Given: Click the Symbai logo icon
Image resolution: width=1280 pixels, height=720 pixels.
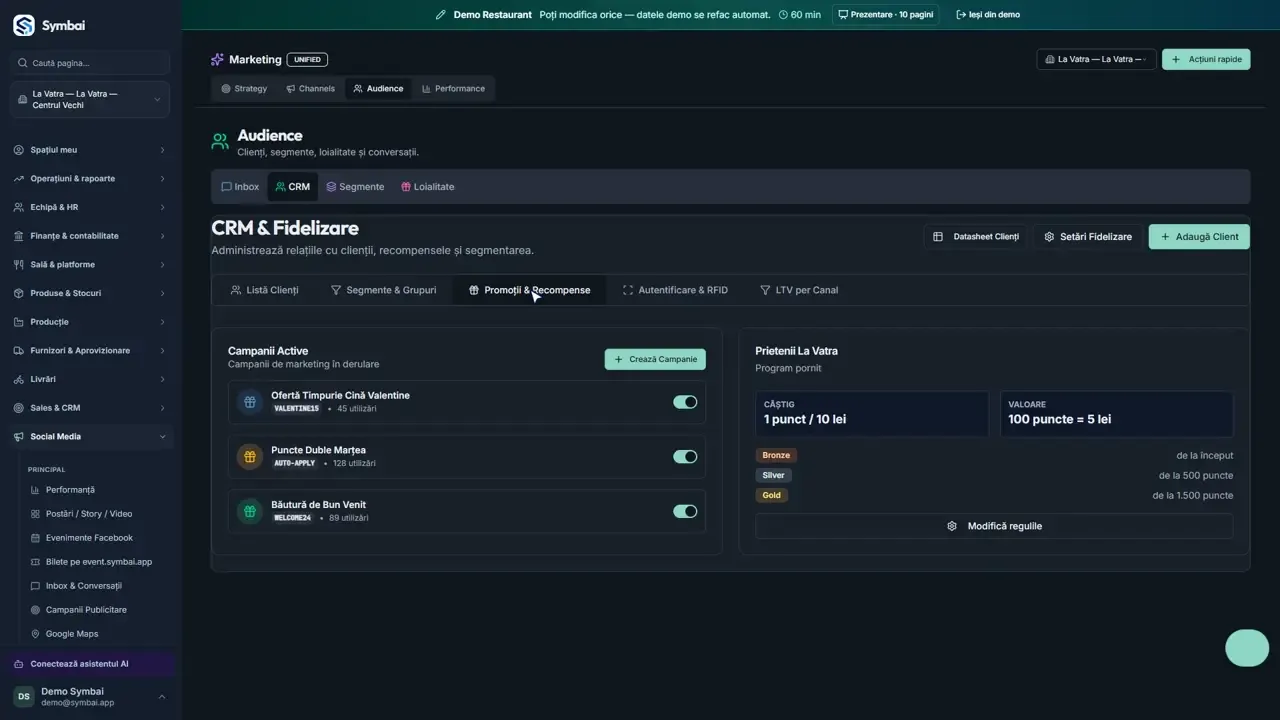Looking at the screenshot, I should pos(24,26).
